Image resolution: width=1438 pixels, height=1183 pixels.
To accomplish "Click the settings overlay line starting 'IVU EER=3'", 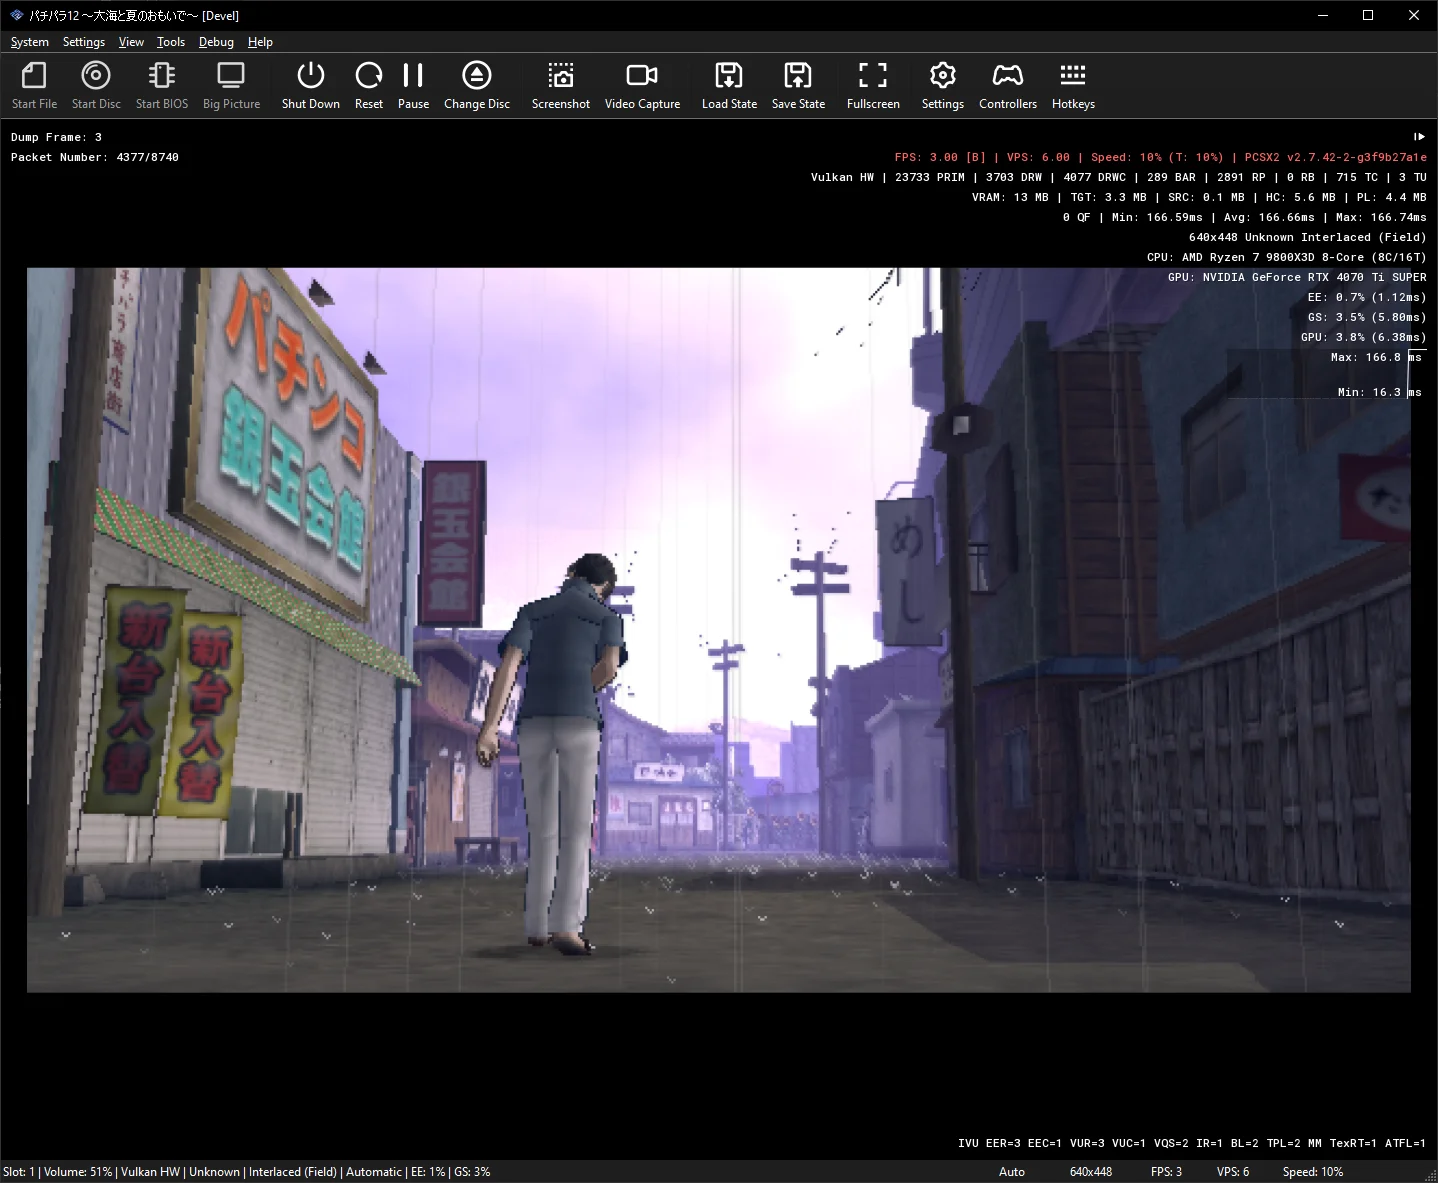I will pos(1192,1143).
